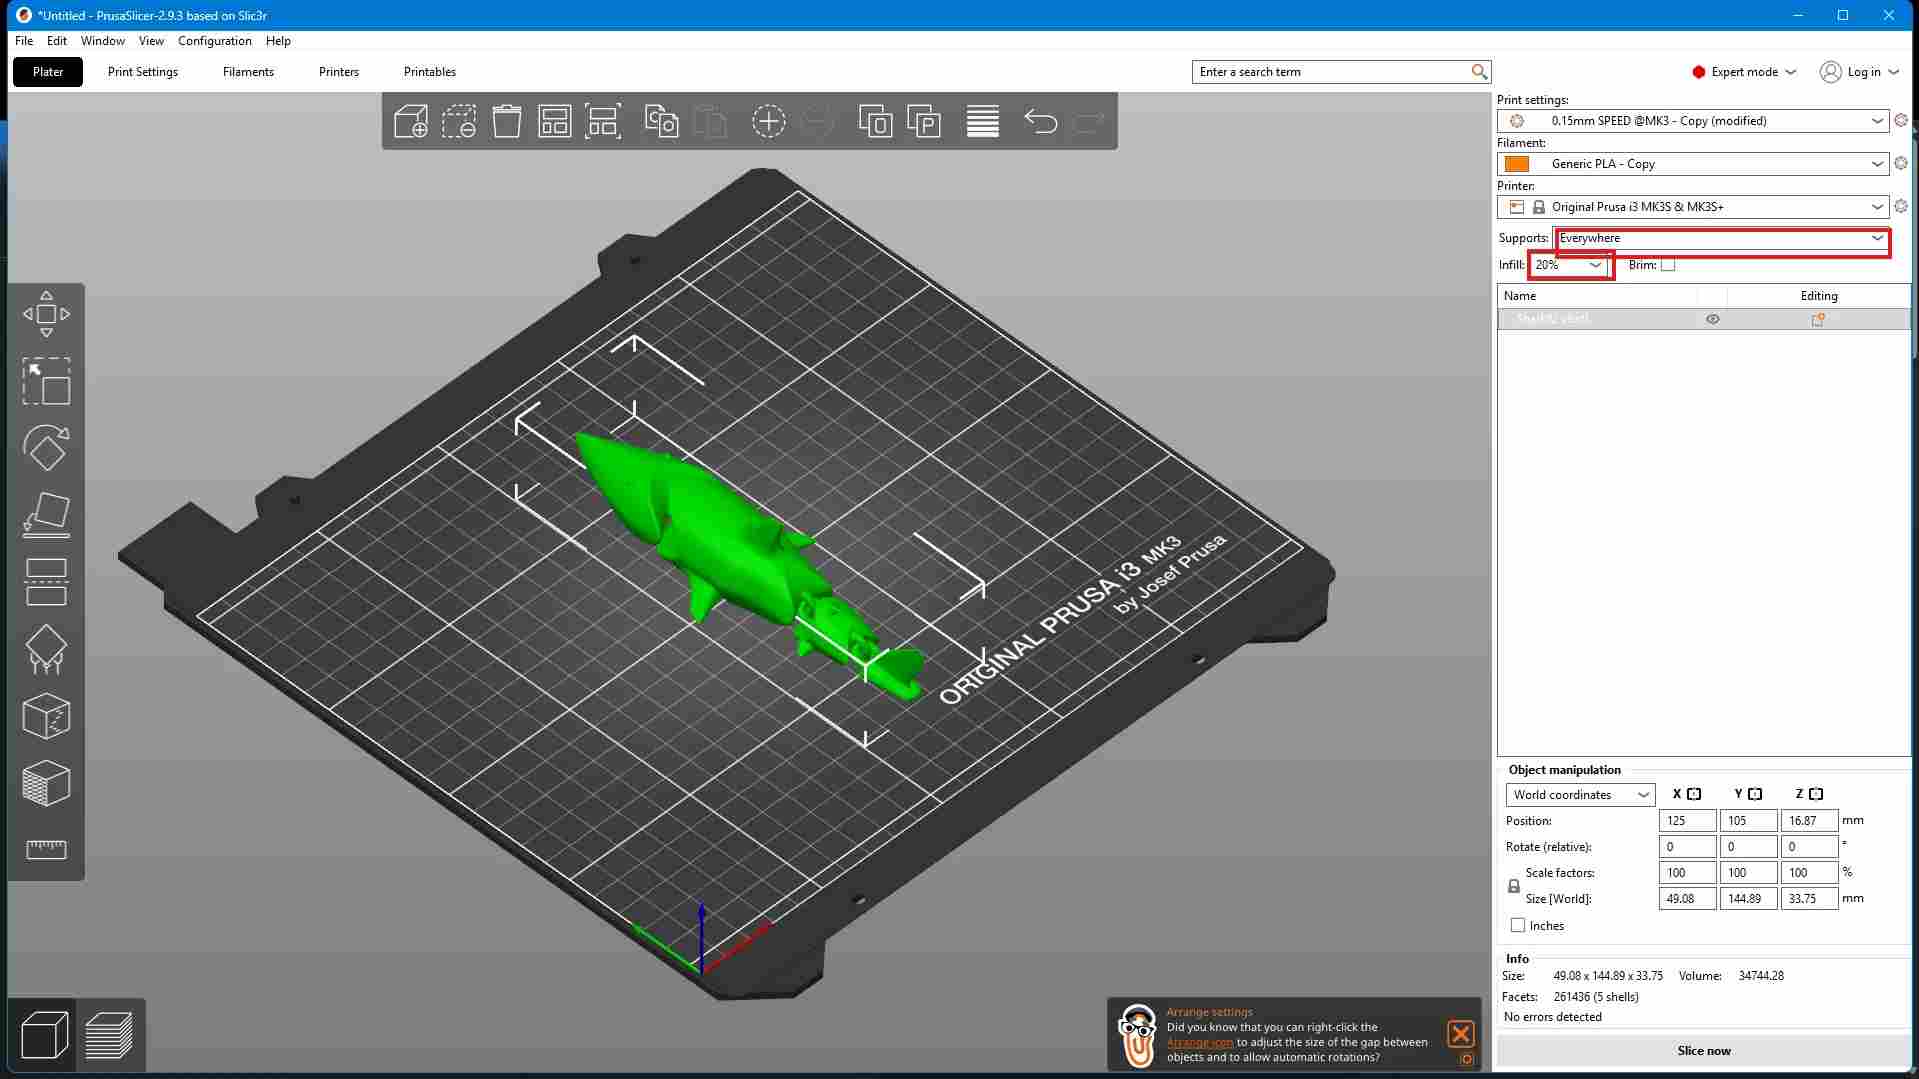This screenshot has width=1919, height=1079.
Task: Switch to sliced layers preview view
Action: click(109, 1035)
